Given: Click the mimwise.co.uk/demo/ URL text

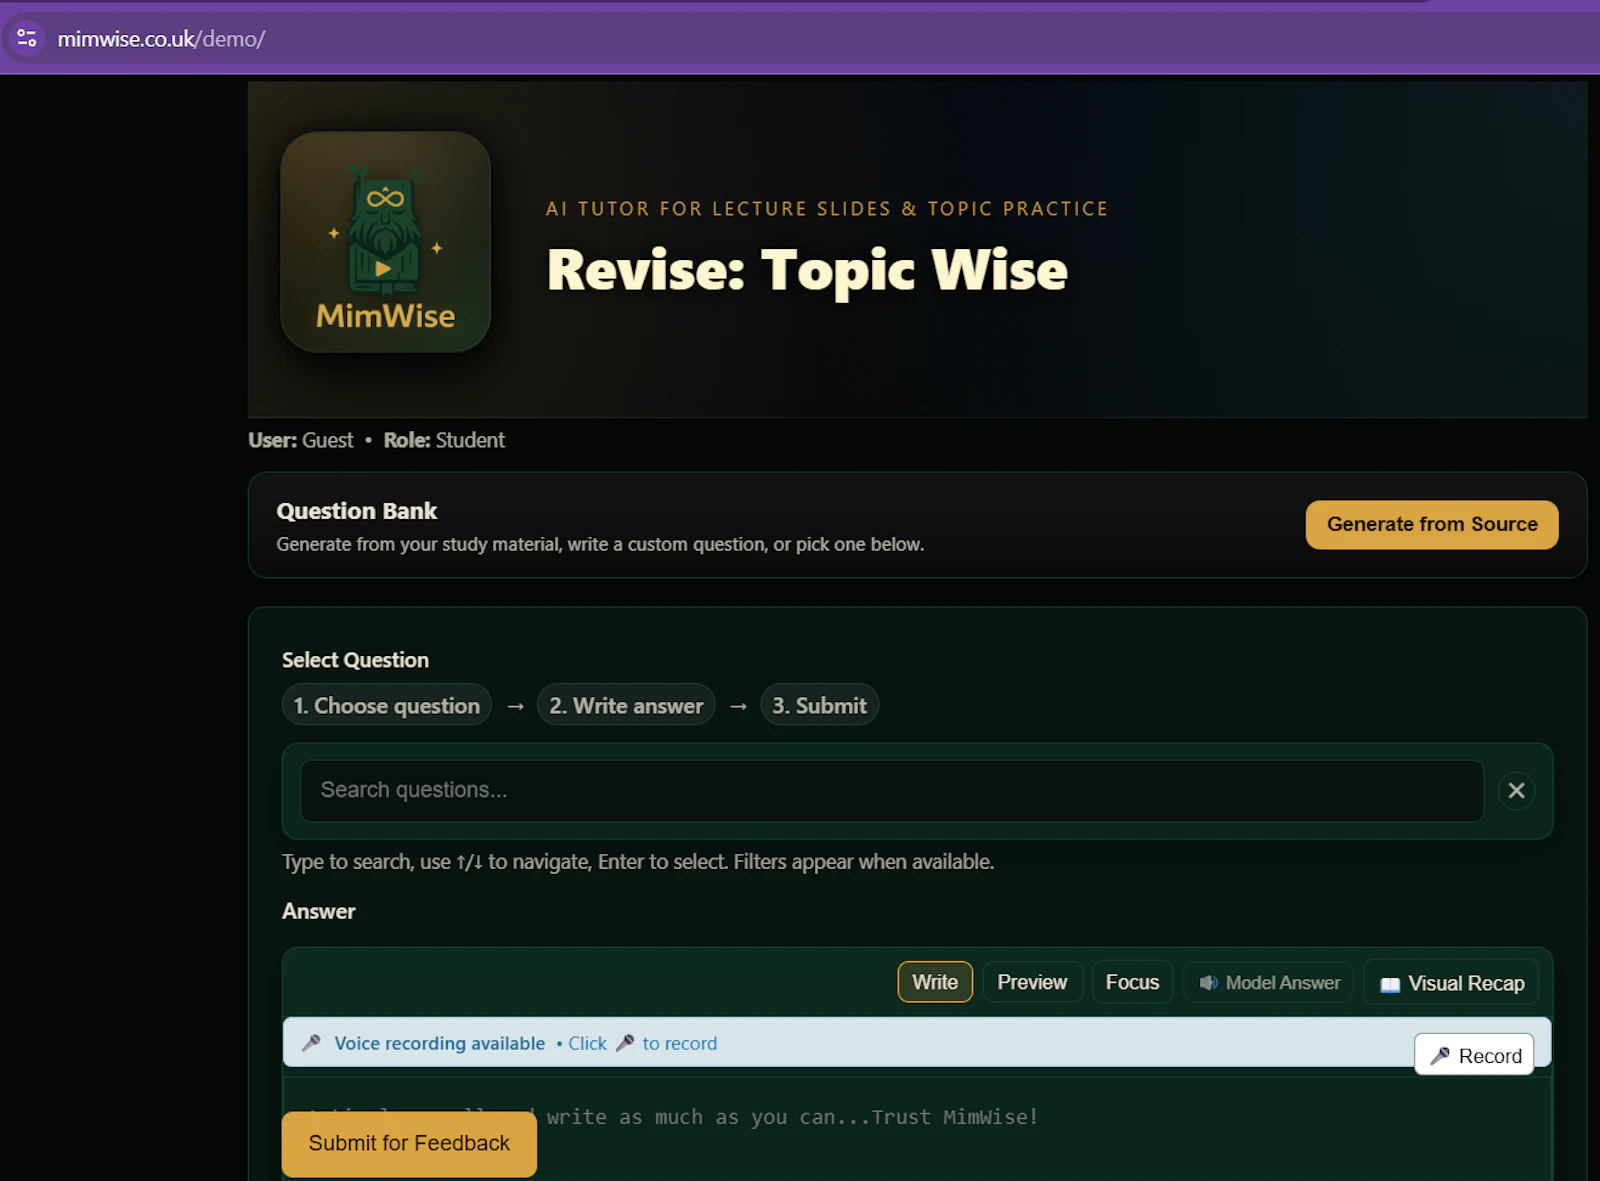Looking at the screenshot, I should 161,39.
